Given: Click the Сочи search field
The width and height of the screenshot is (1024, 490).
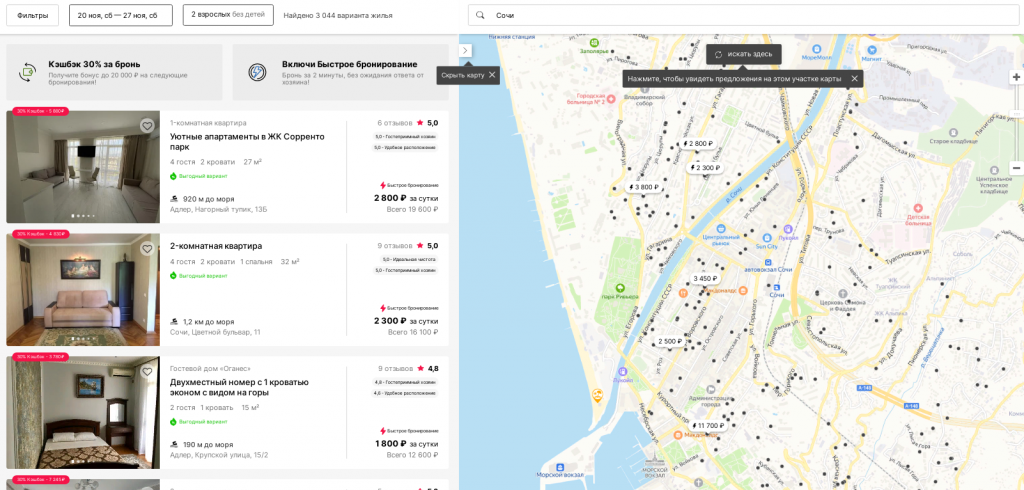Looking at the screenshot, I should pos(744,15).
